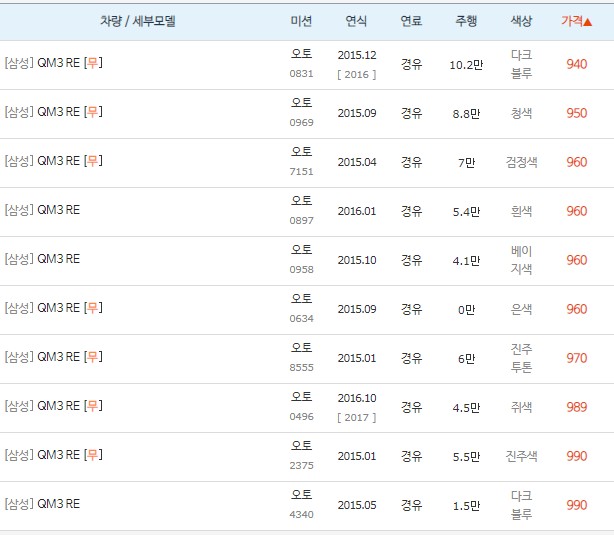Sort by the 가격 price column header
614x535 pixels.
coord(576,21)
